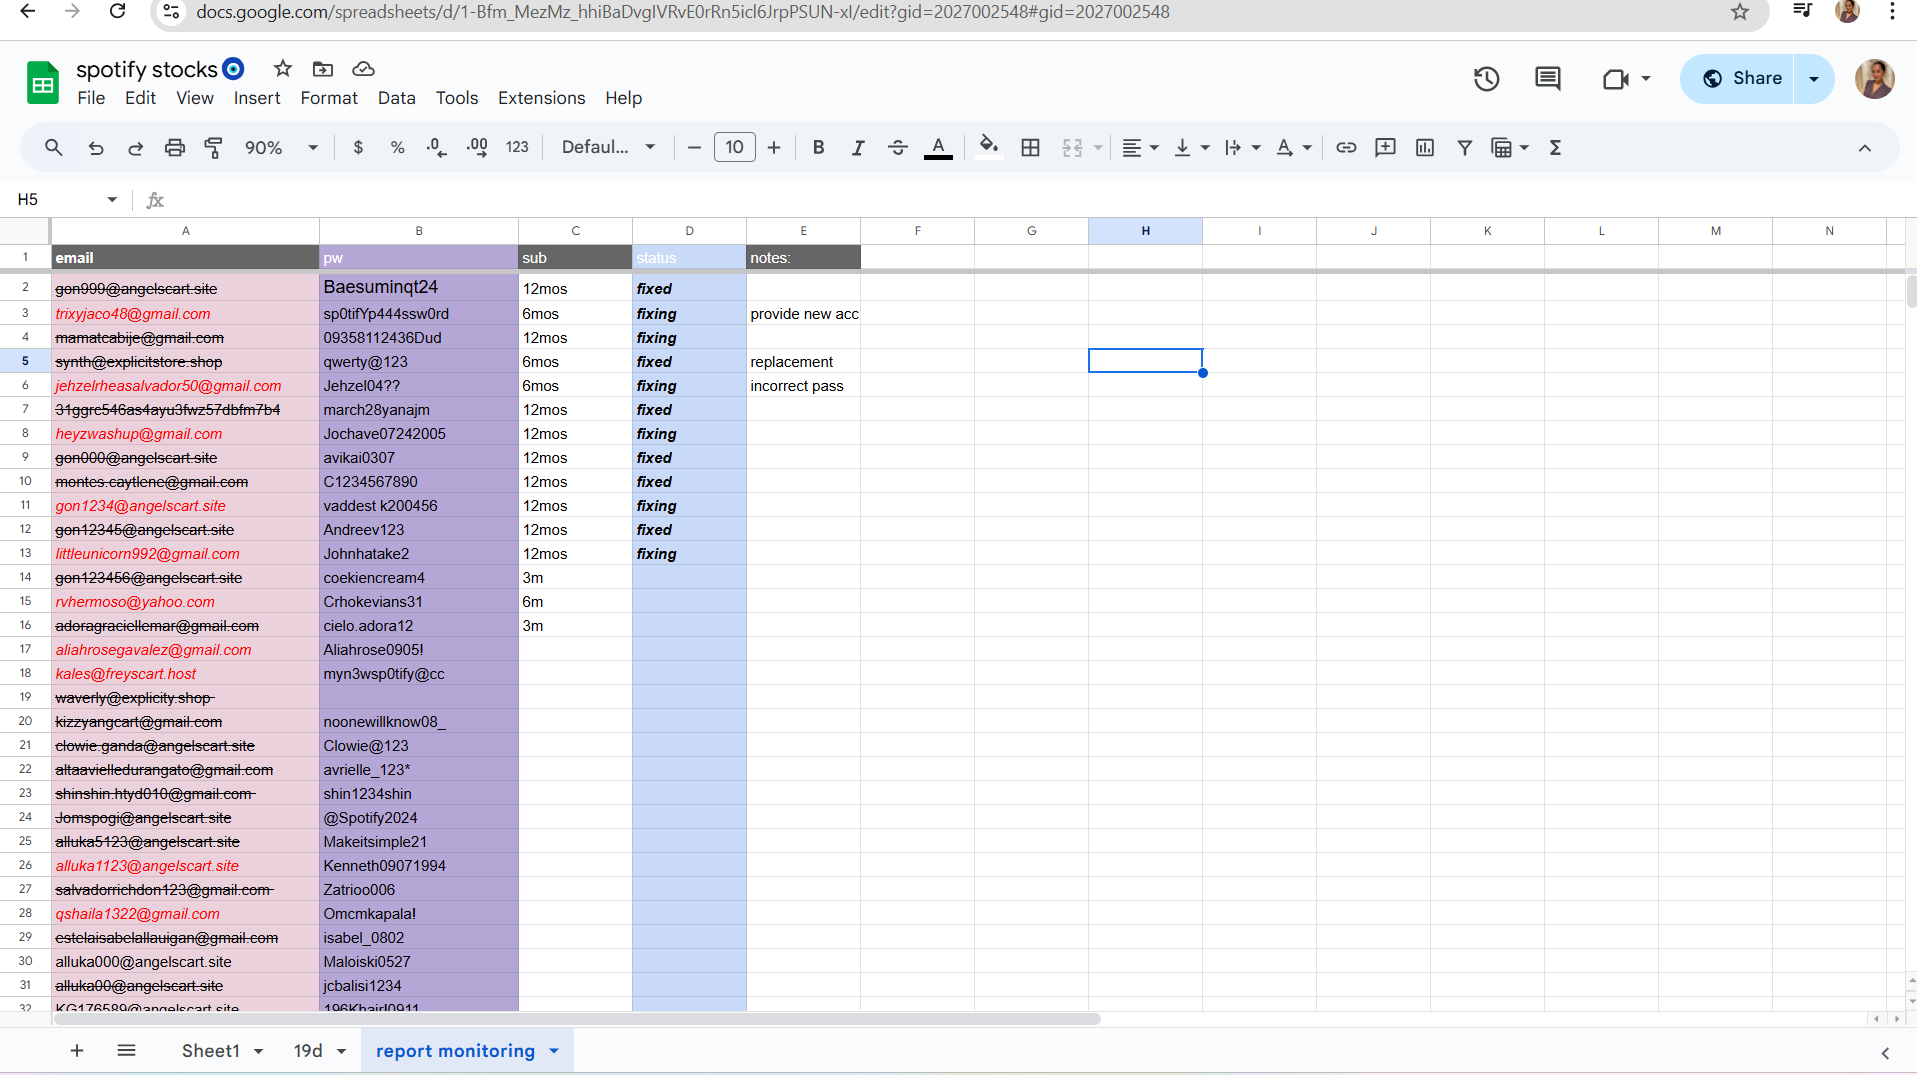The width and height of the screenshot is (1917, 1075).
Task: Insert a link
Action: point(1346,148)
